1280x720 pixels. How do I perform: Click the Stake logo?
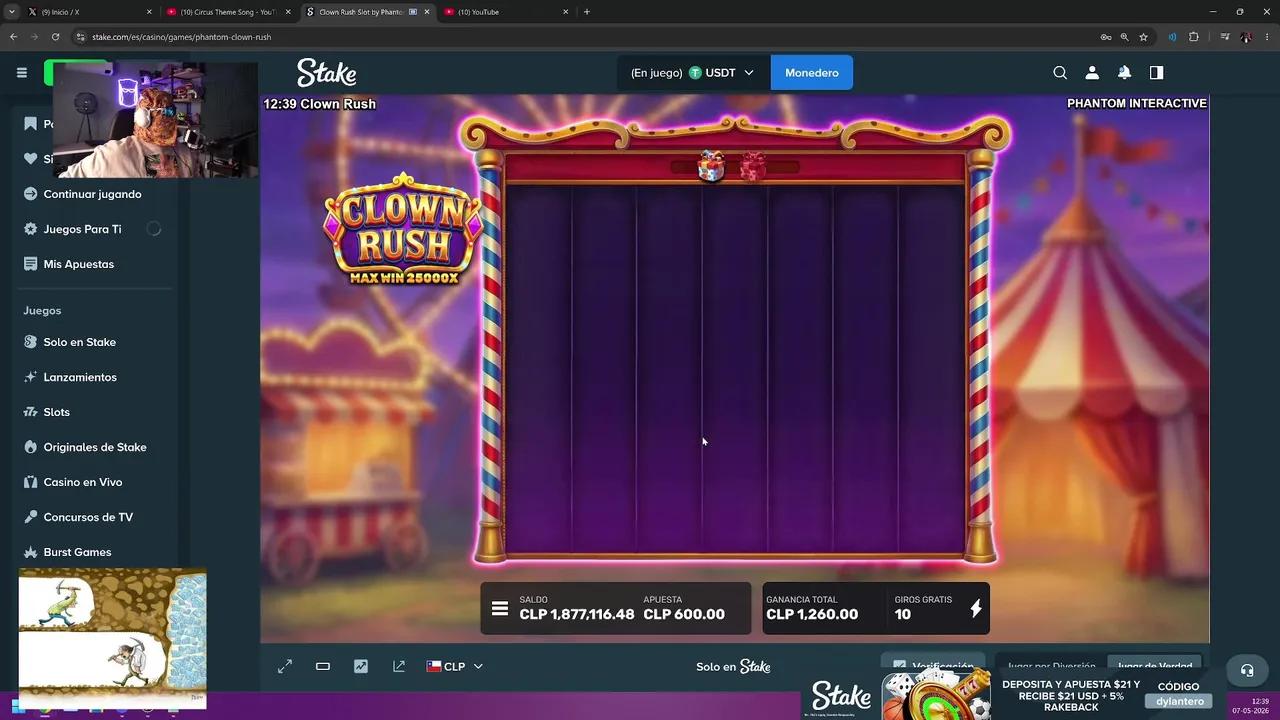[326, 73]
